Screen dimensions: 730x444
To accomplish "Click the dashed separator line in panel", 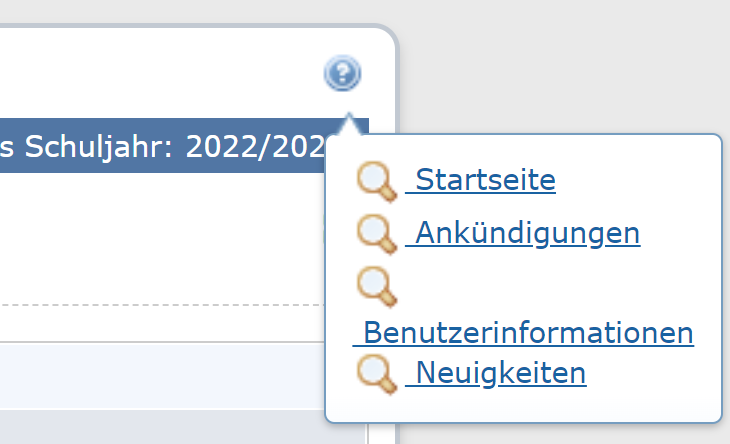I will click(x=162, y=305).
